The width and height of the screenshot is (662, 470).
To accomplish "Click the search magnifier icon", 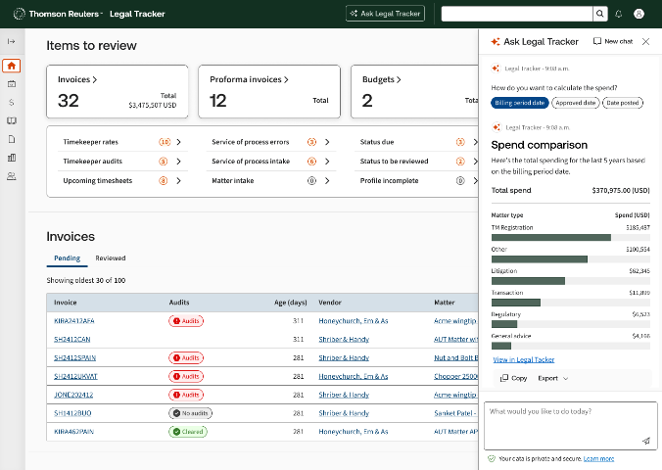I will [x=599, y=14].
